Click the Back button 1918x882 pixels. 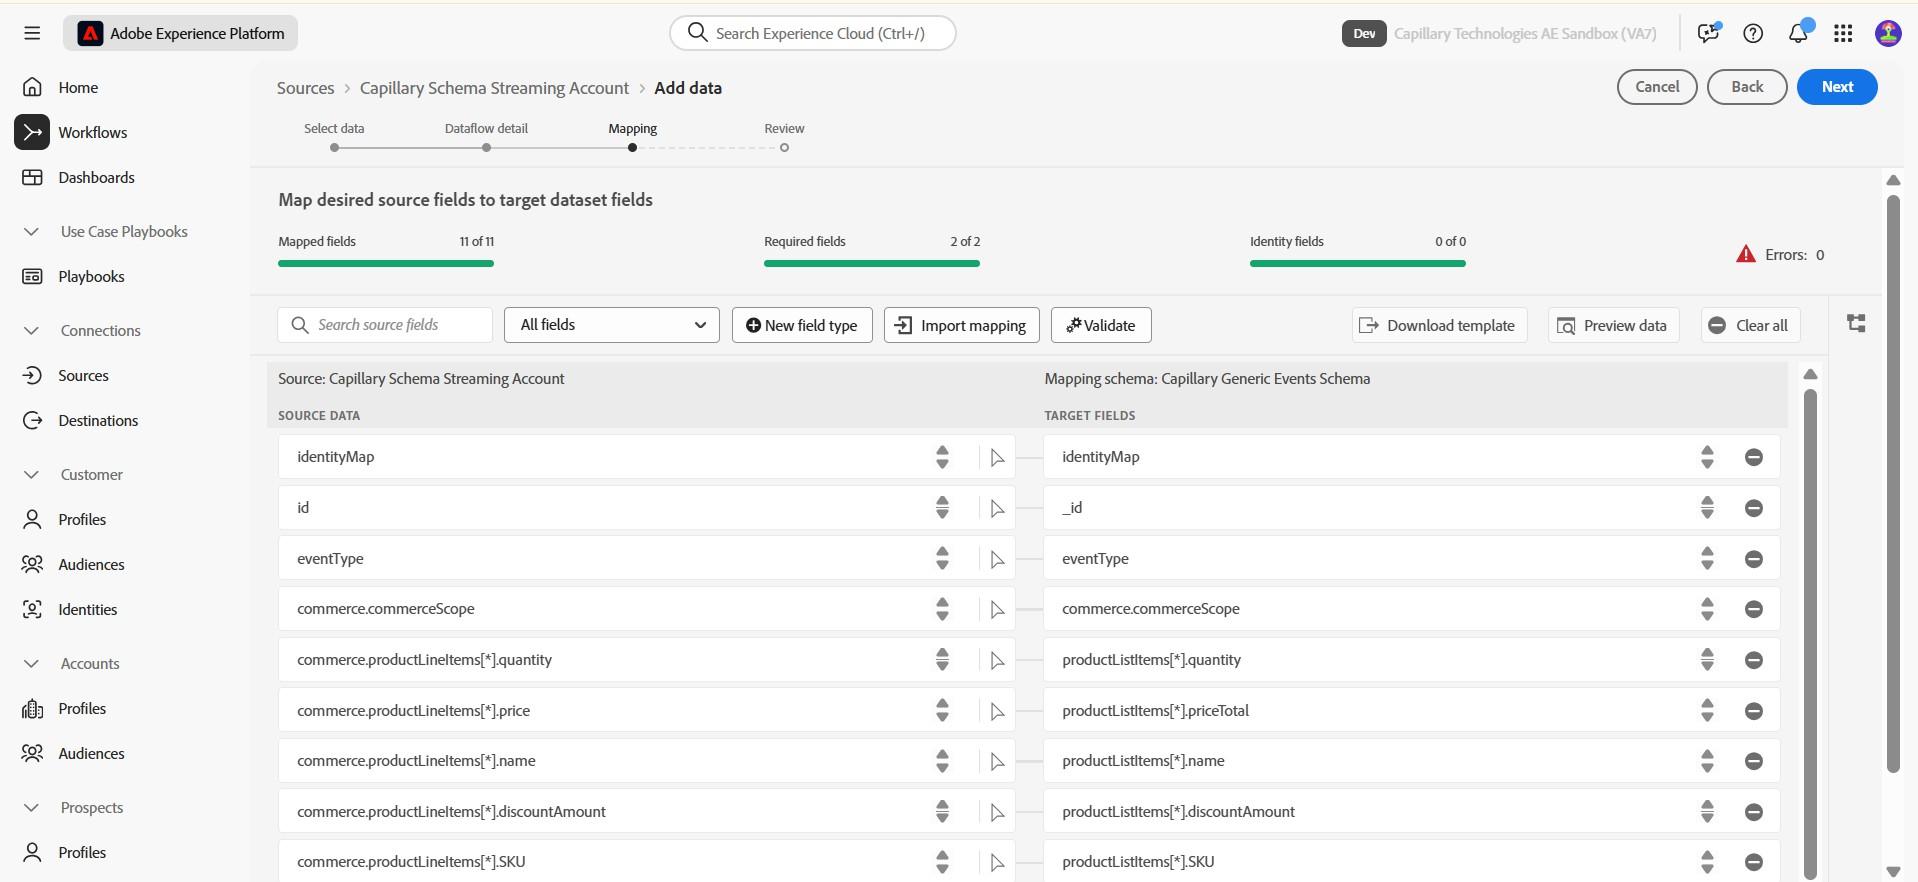1747,87
